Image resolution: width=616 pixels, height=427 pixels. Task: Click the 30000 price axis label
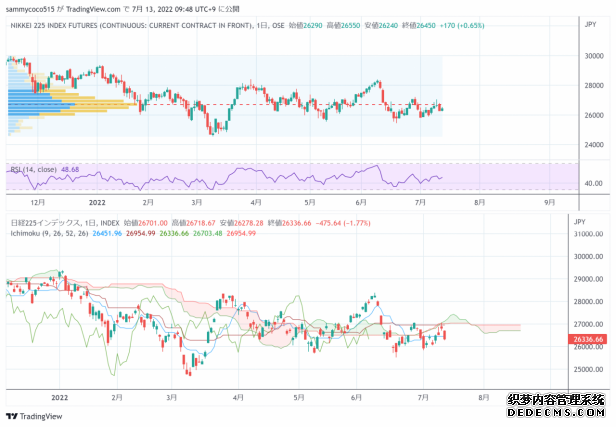(x=594, y=56)
